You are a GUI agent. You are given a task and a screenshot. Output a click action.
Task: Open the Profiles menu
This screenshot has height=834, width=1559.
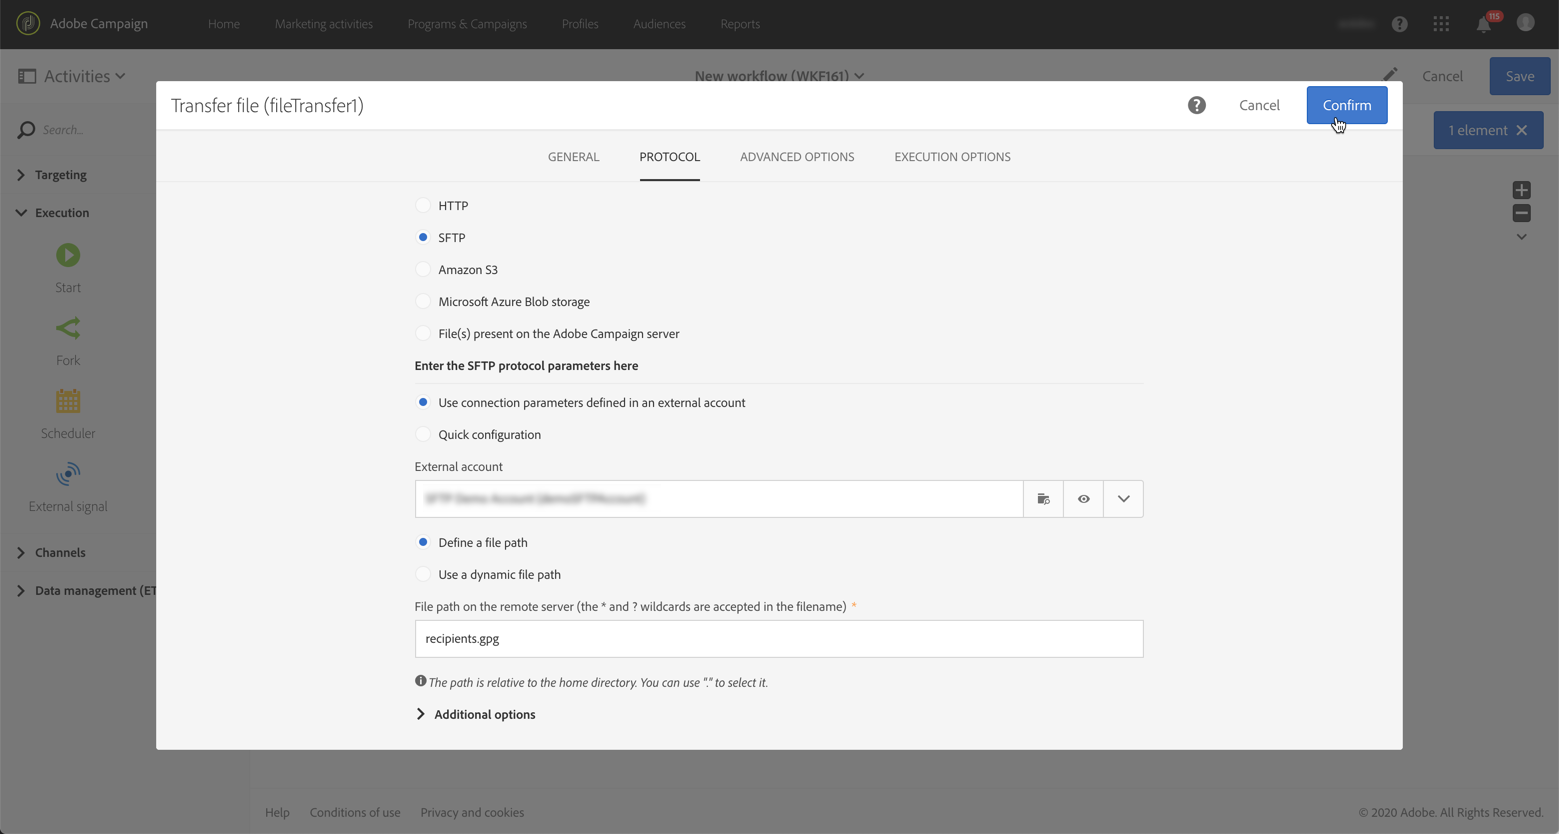pos(580,24)
